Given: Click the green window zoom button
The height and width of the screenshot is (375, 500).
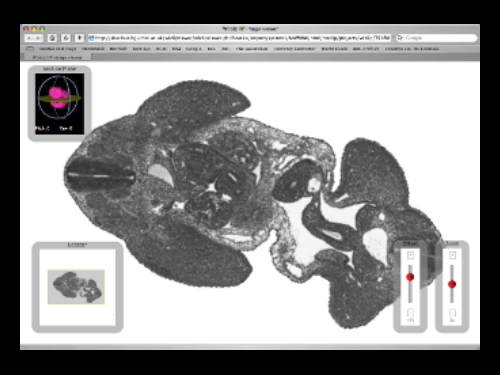Looking at the screenshot, I should (42, 29).
